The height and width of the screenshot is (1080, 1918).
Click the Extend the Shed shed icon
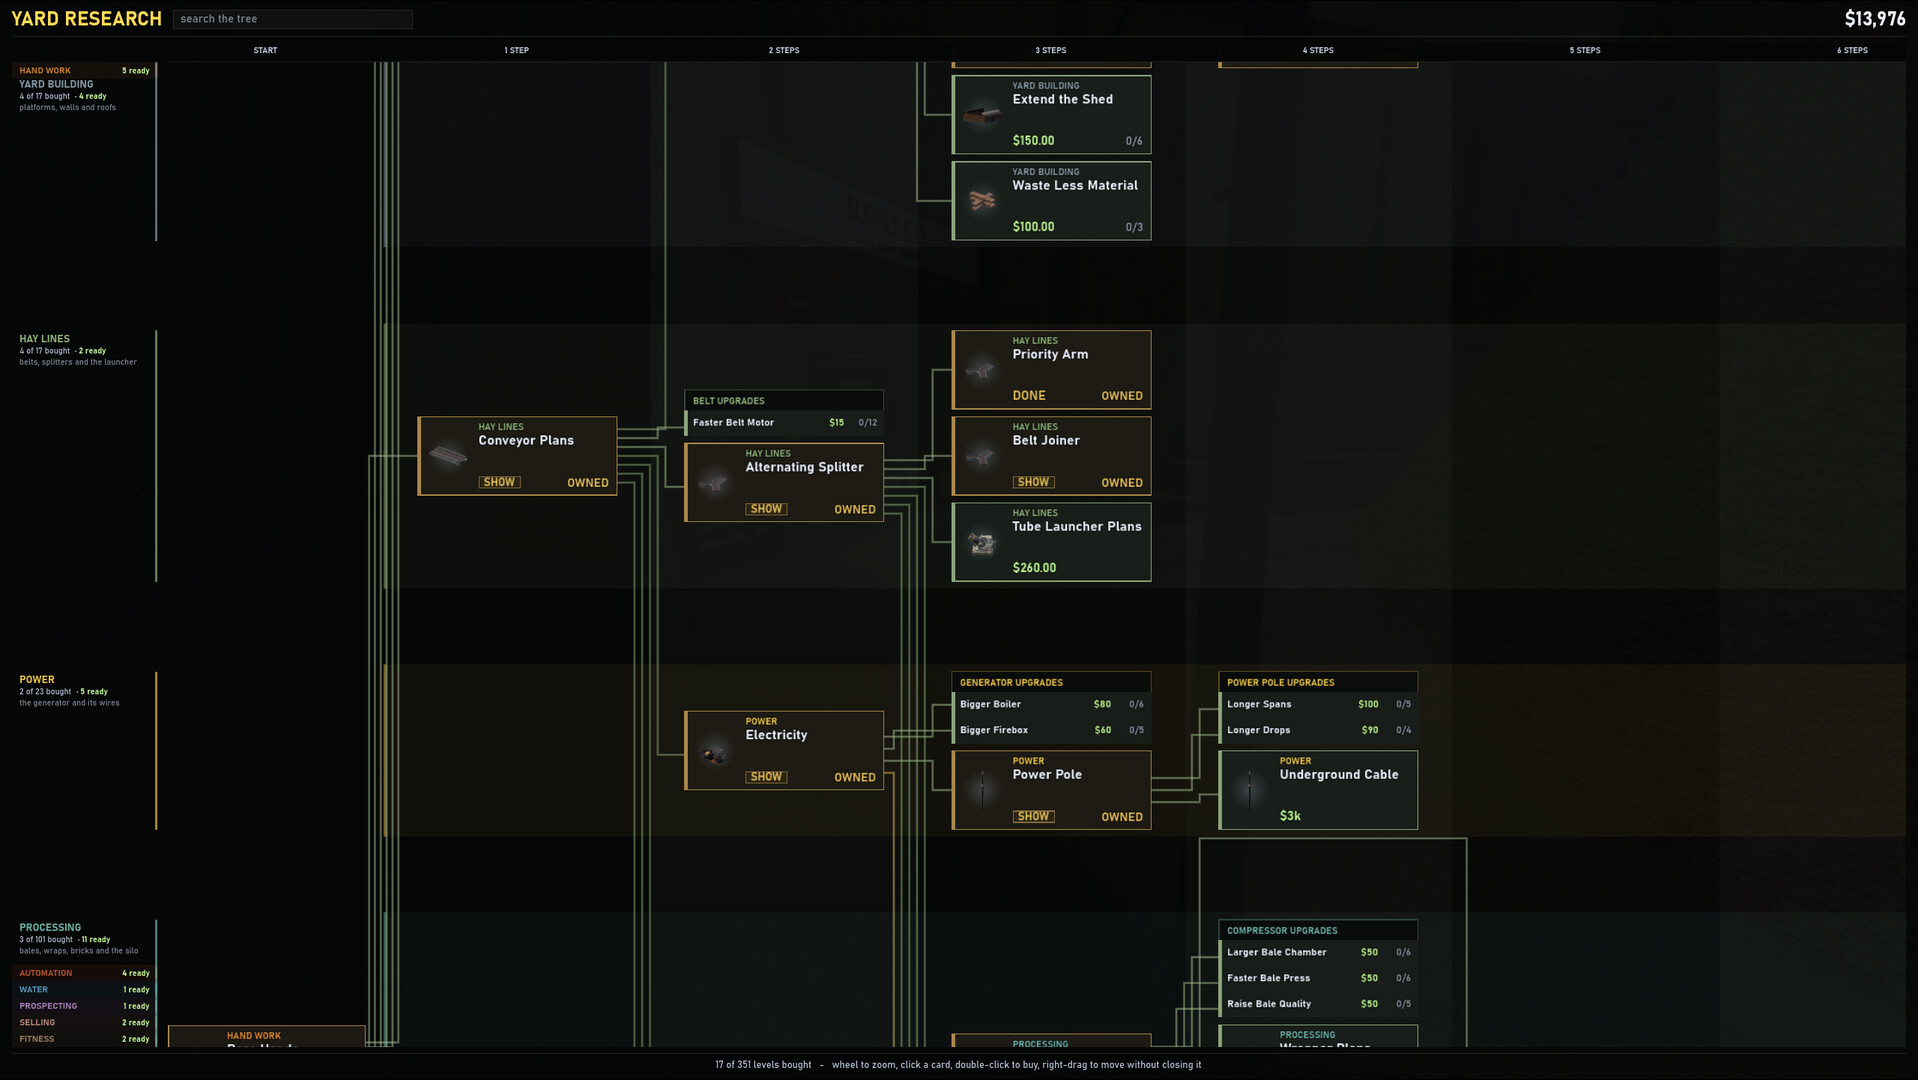point(982,115)
